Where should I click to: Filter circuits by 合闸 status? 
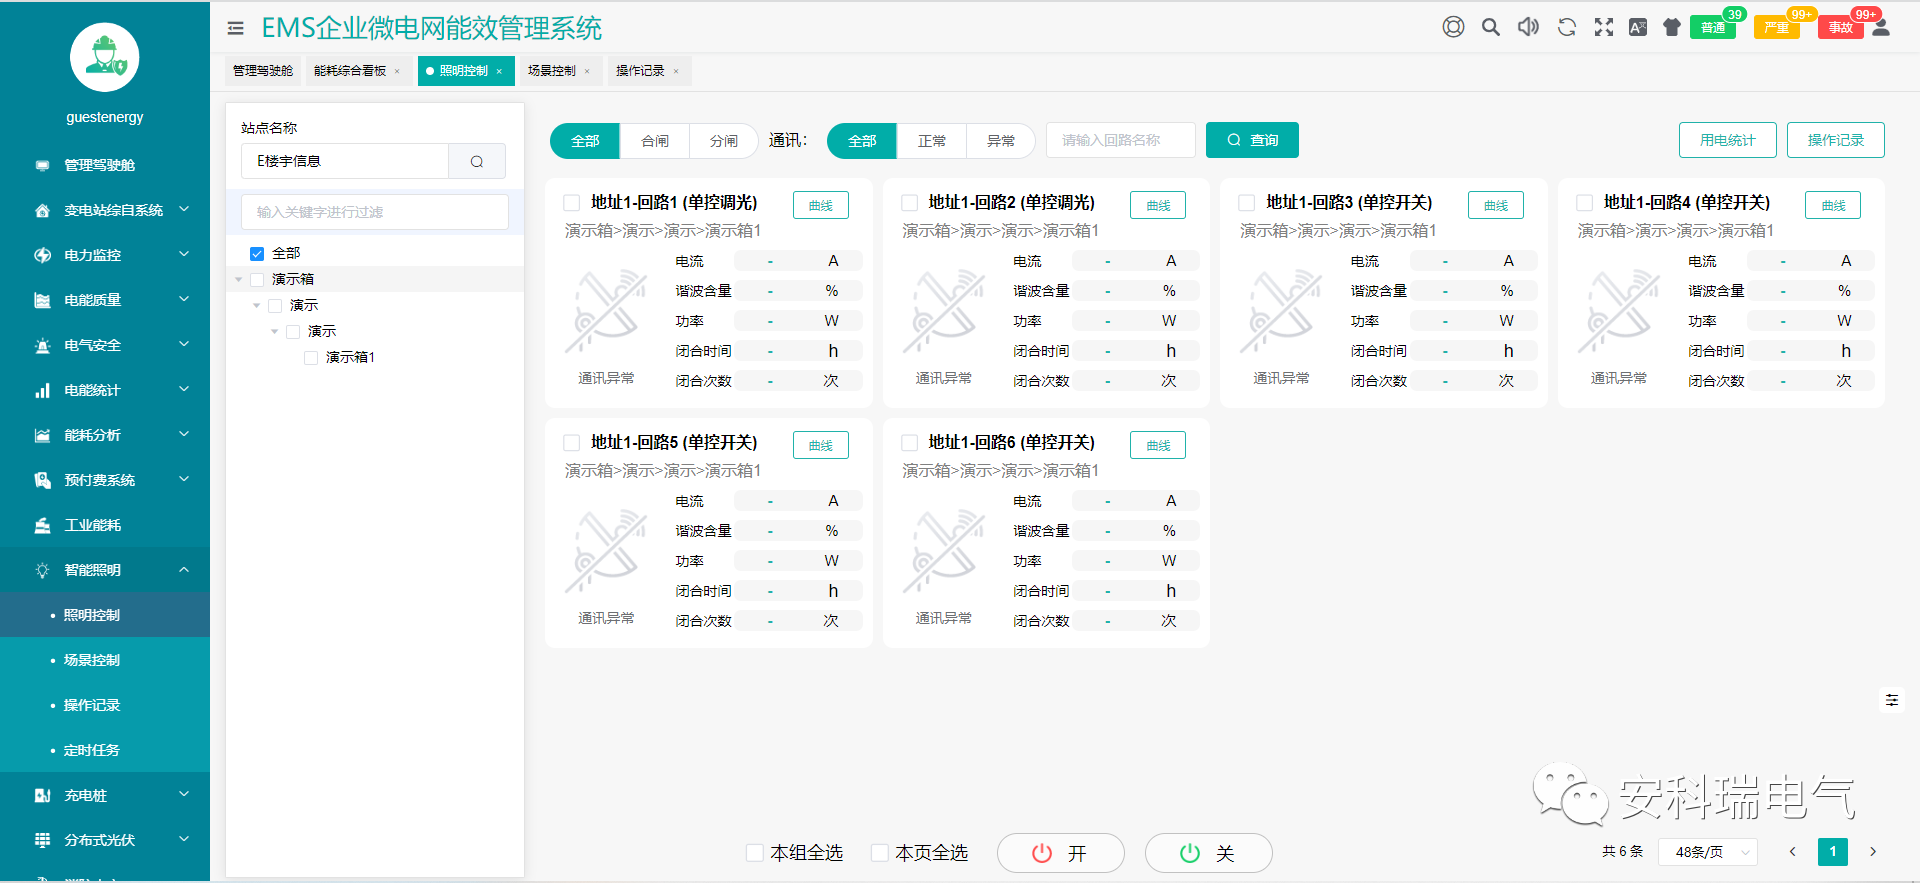[x=655, y=141]
